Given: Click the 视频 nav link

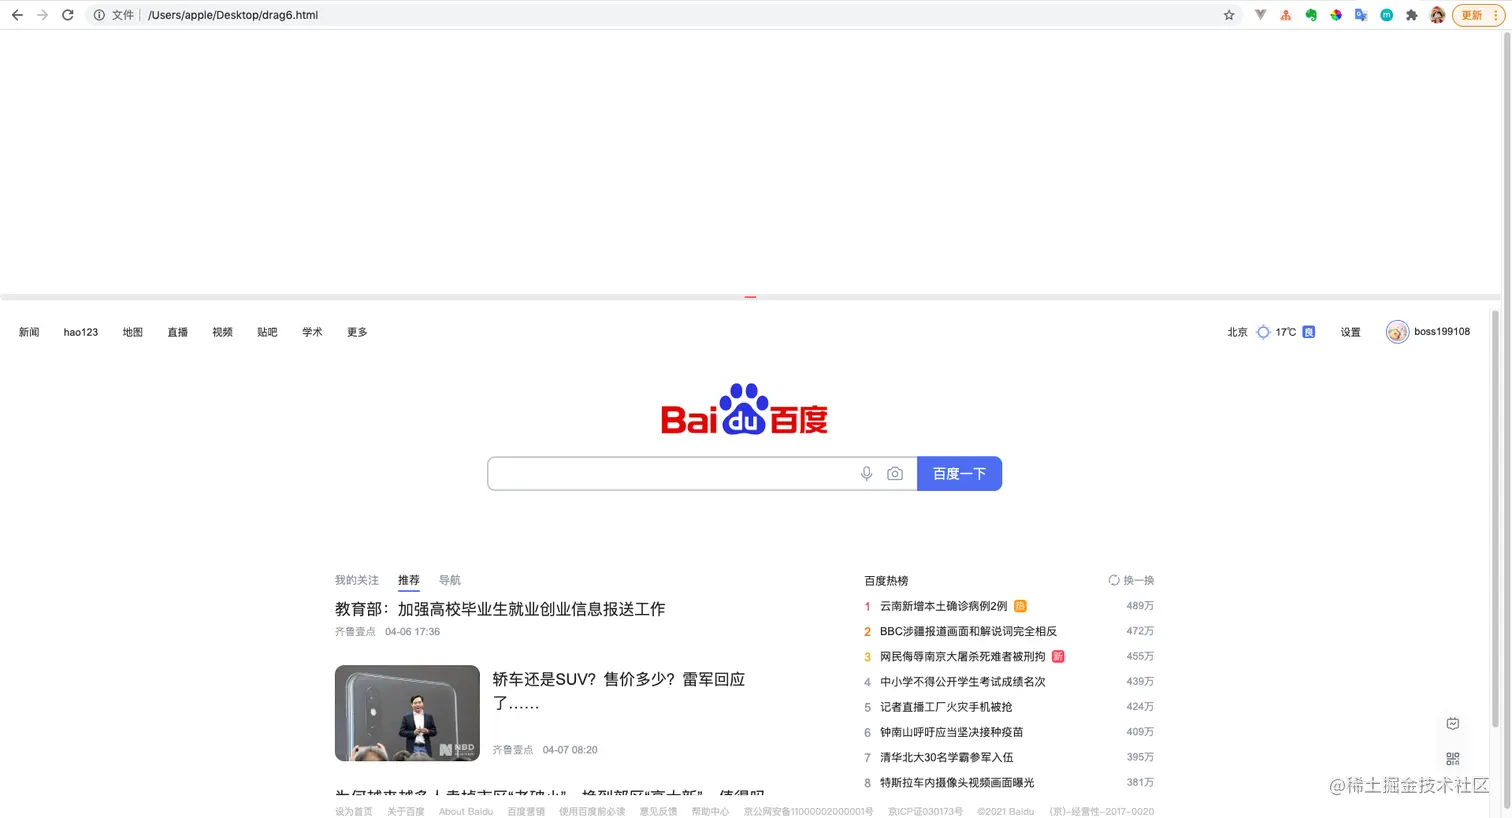Looking at the screenshot, I should 222,332.
